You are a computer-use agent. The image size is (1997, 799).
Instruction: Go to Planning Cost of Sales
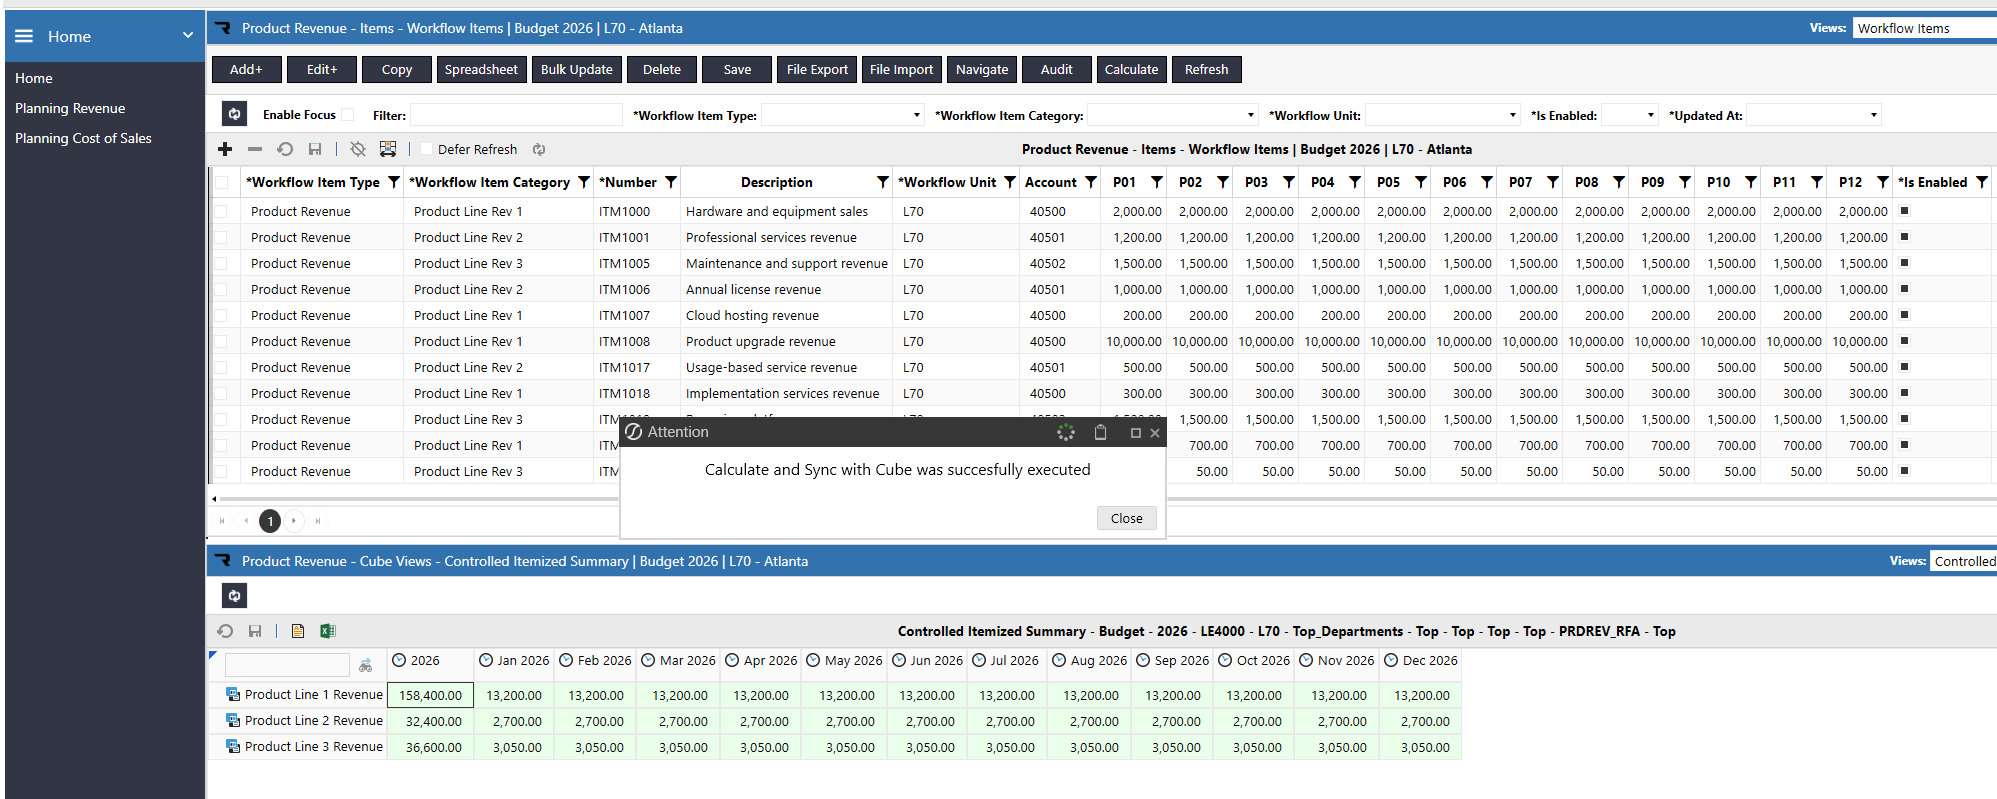coord(83,138)
